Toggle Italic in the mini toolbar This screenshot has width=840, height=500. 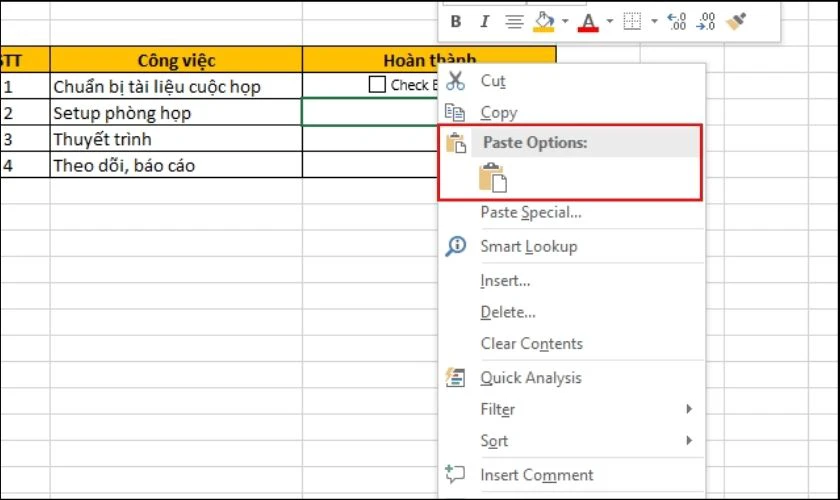pyautogui.click(x=485, y=21)
